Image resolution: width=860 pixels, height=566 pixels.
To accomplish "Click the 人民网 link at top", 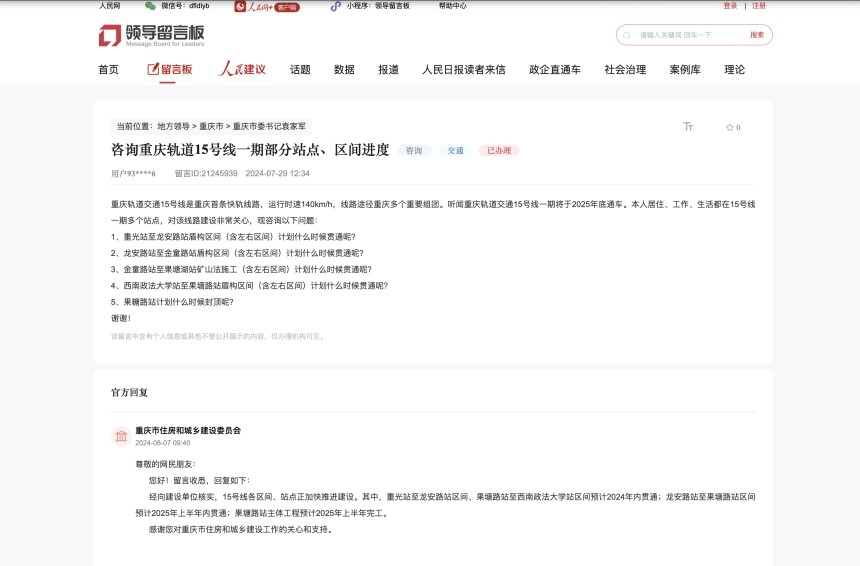I will click(x=110, y=6).
